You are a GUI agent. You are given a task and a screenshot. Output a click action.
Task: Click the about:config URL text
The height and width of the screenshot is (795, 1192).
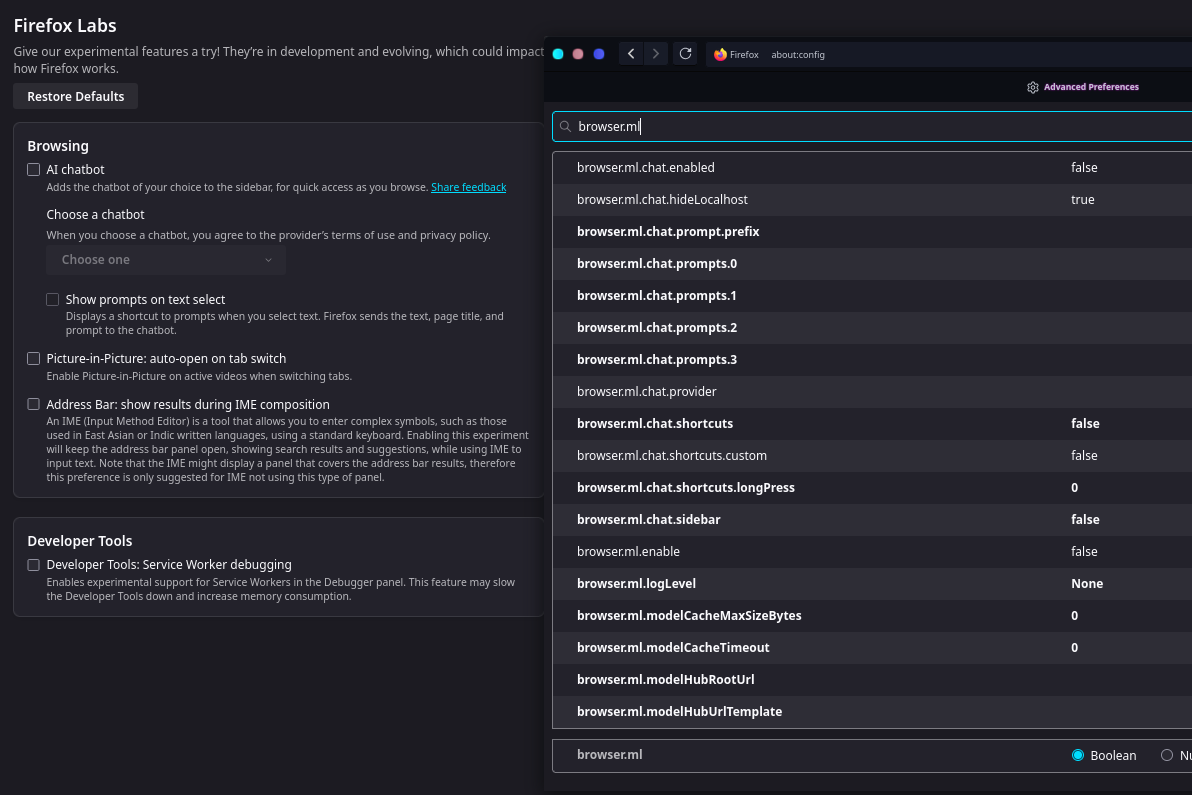pyautogui.click(x=798, y=55)
